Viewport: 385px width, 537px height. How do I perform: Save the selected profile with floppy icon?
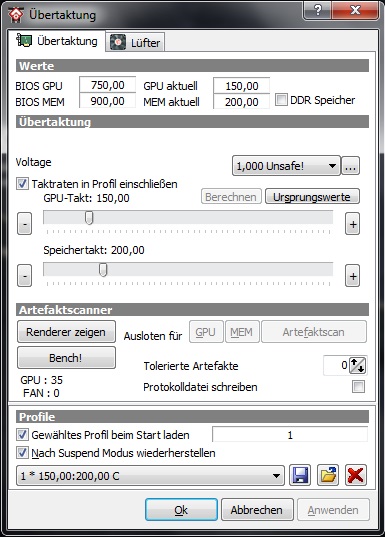pos(300,475)
